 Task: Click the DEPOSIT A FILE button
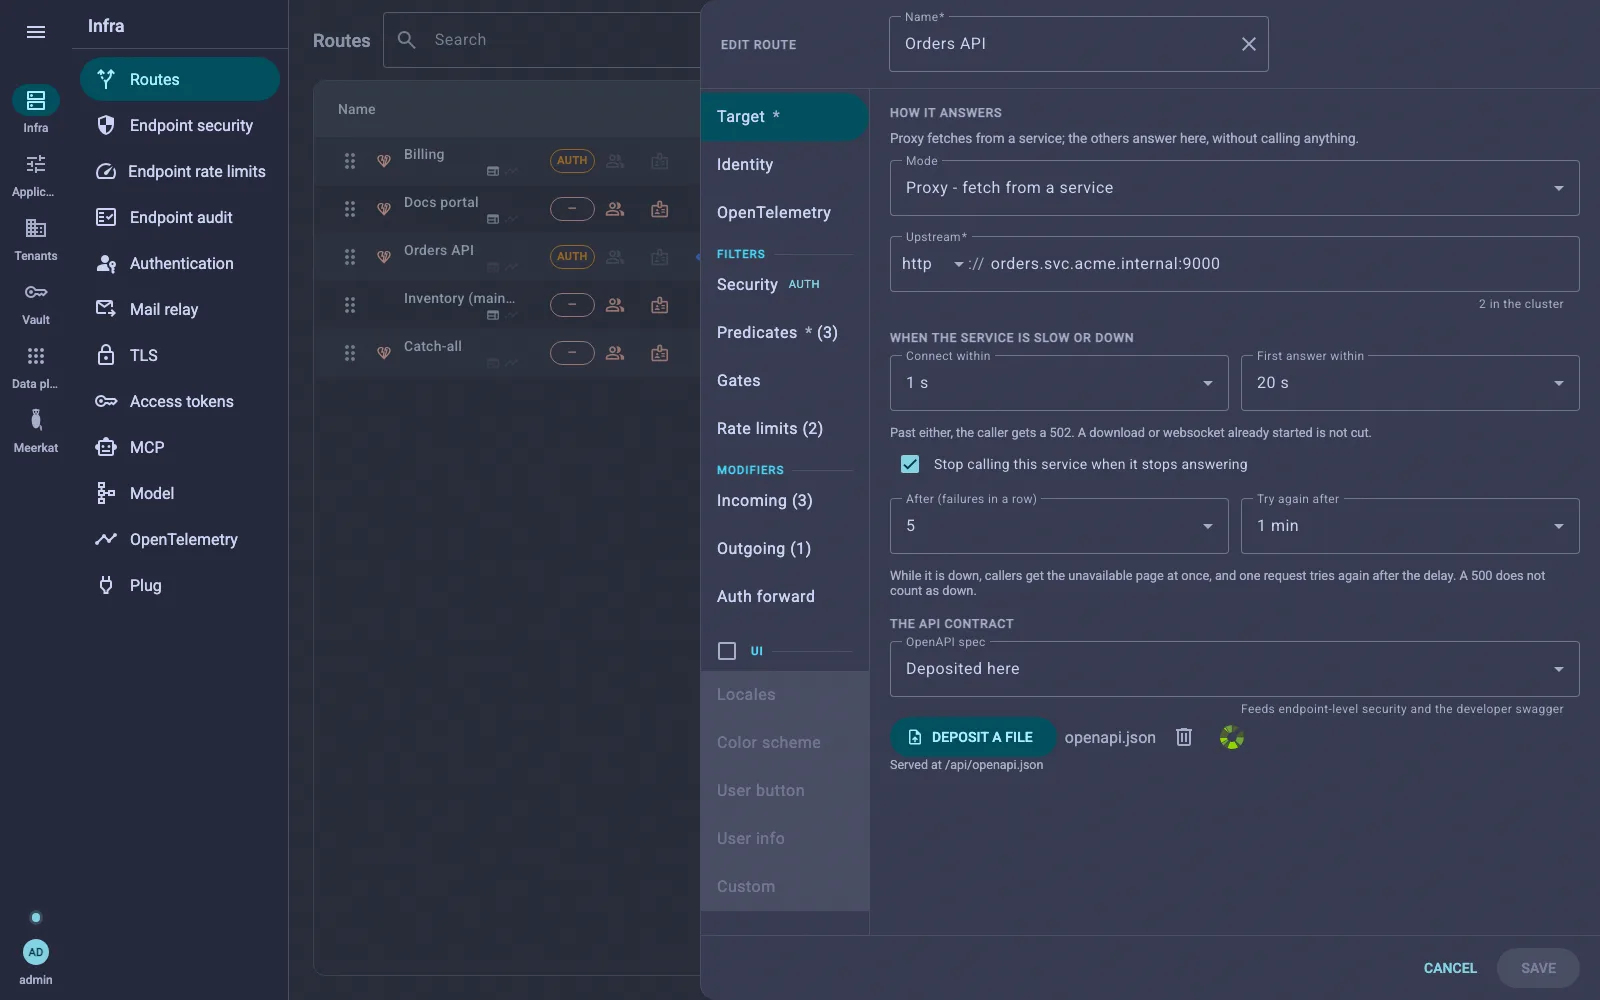pyautogui.click(x=973, y=737)
